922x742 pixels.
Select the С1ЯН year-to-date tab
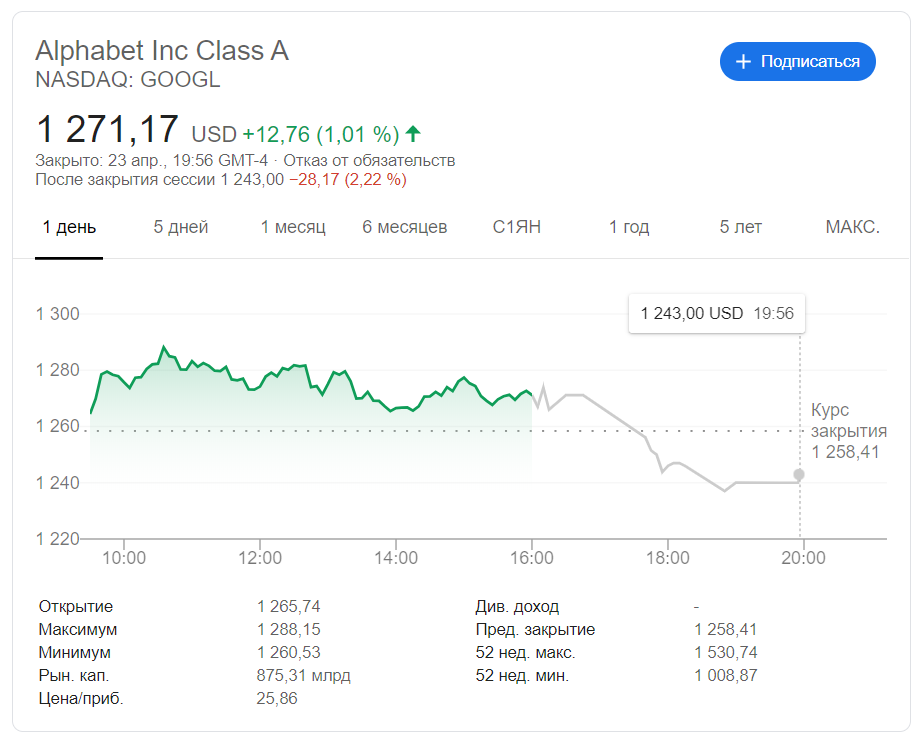[x=517, y=227]
